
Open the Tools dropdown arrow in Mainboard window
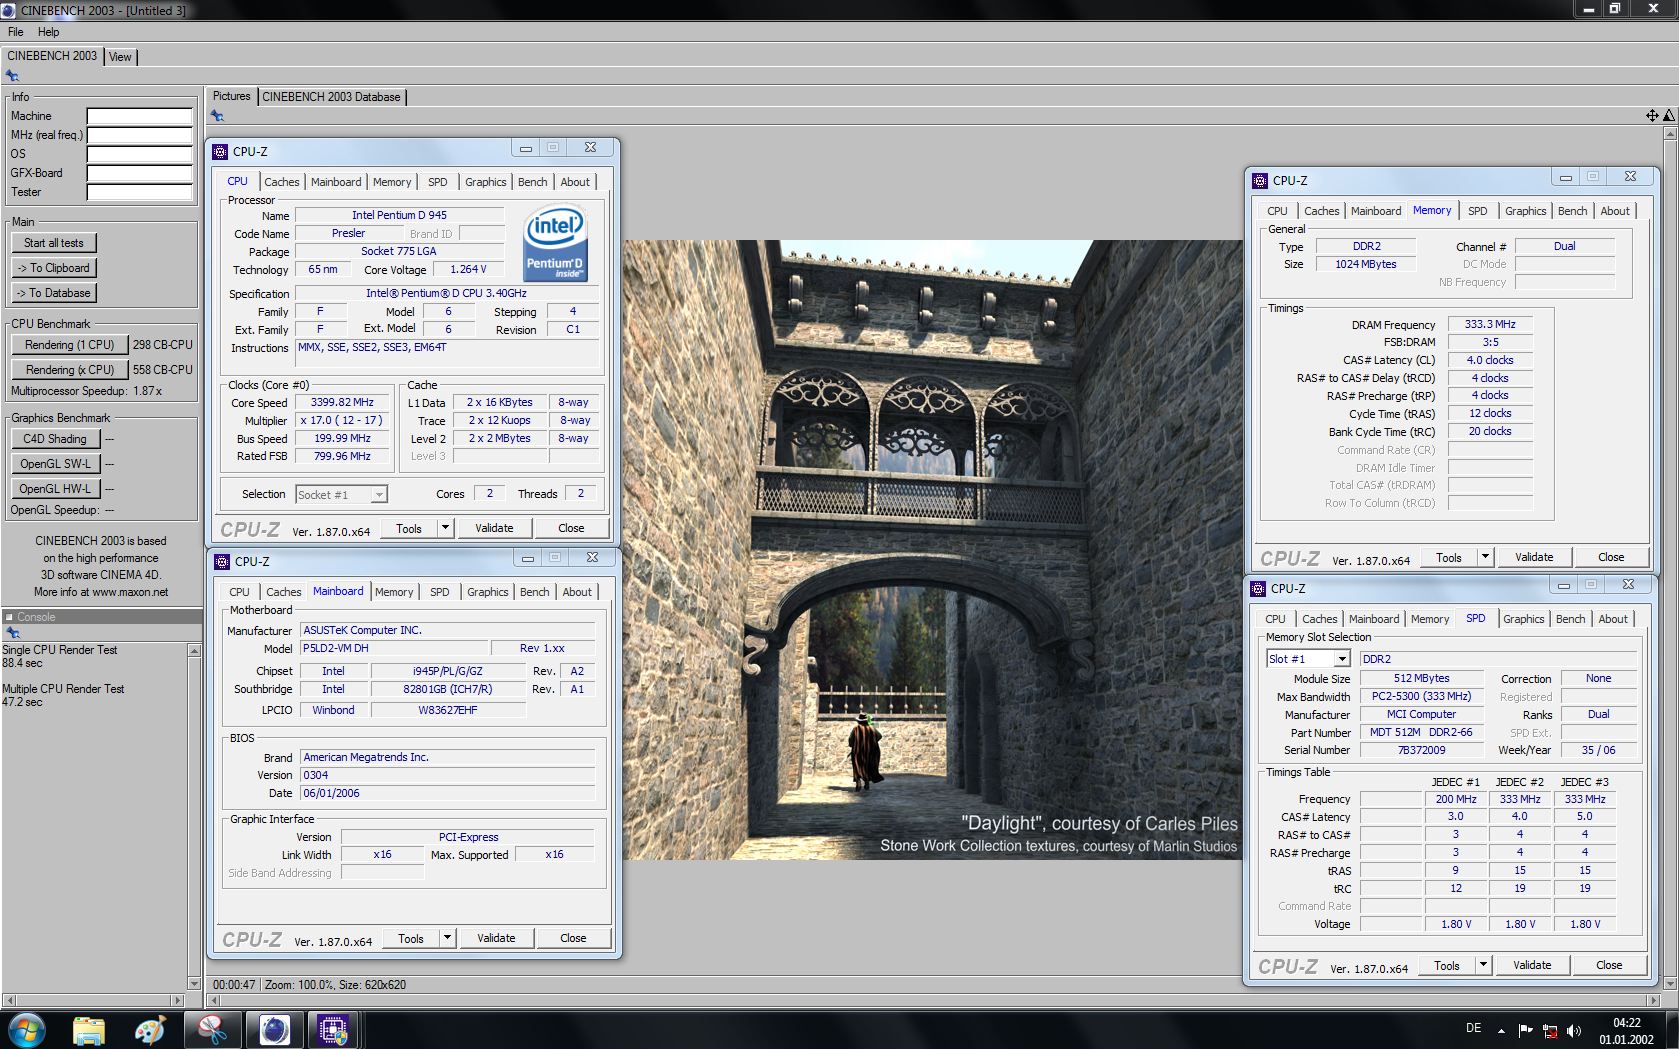(447, 938)
